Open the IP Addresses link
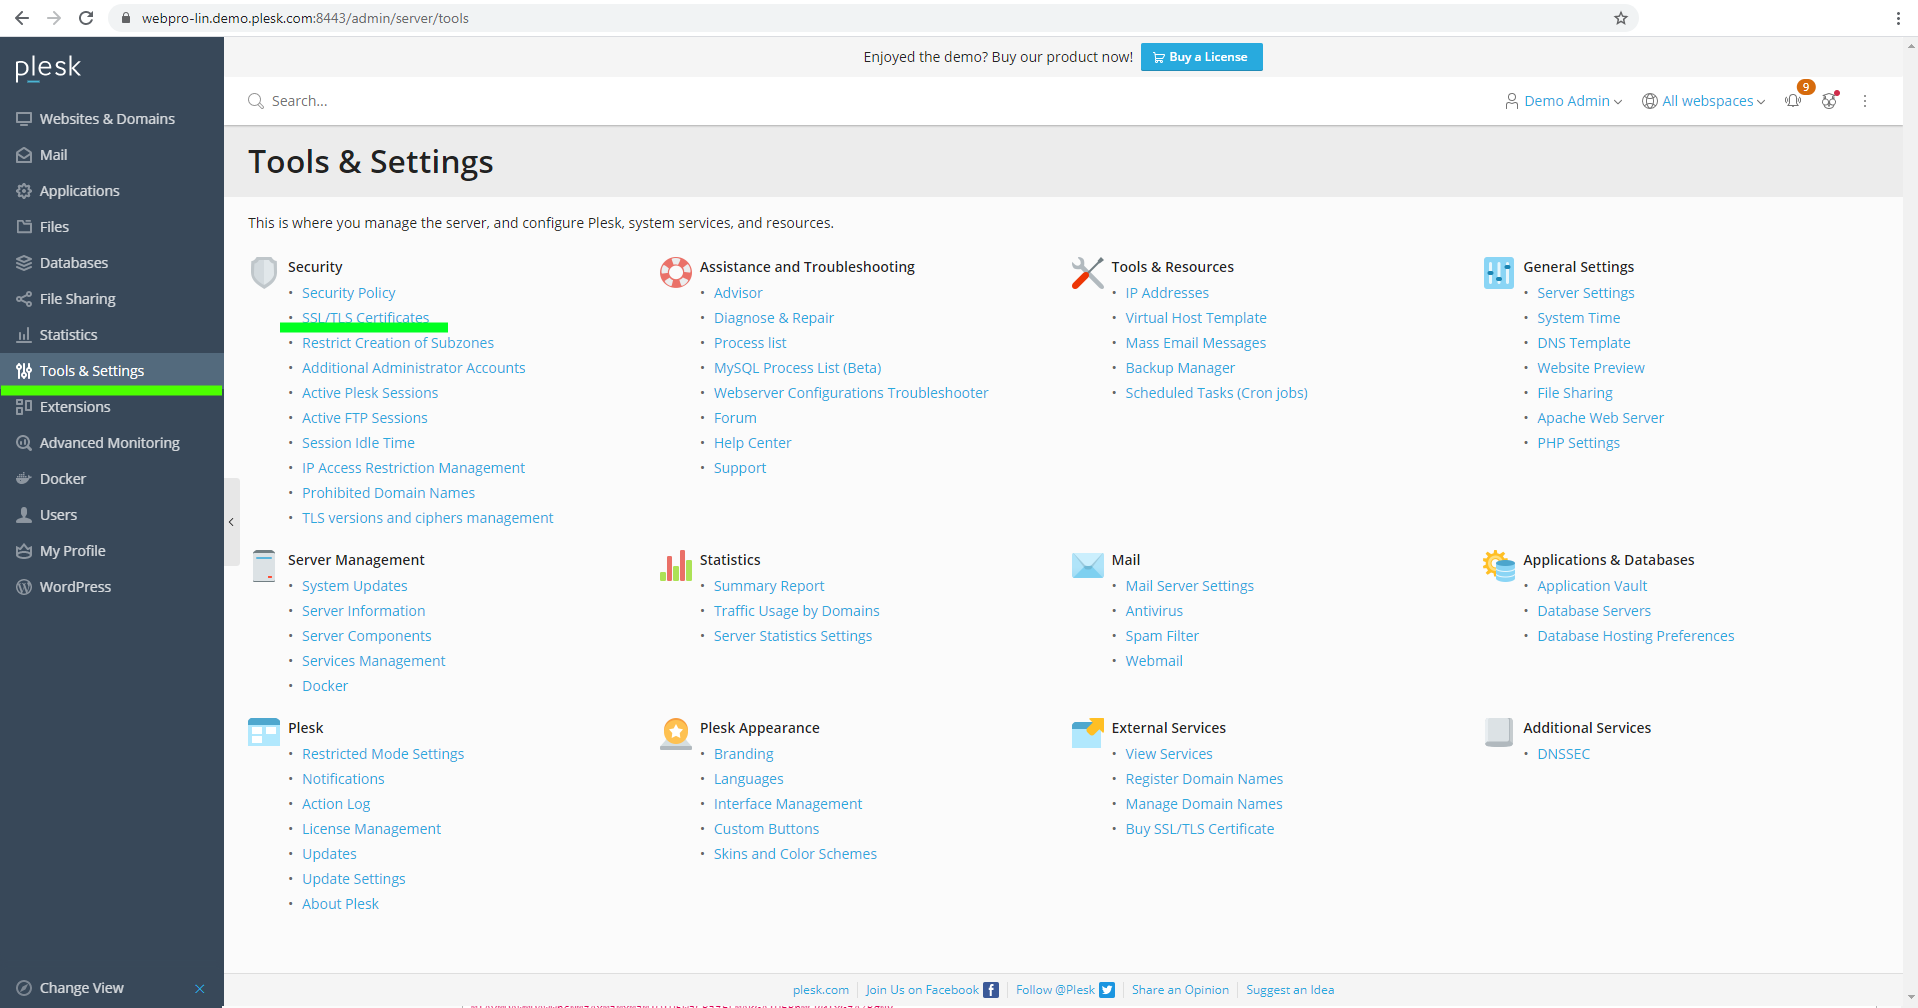Viewport: 1918px width, 1008px height. (x=1167, y=293)
